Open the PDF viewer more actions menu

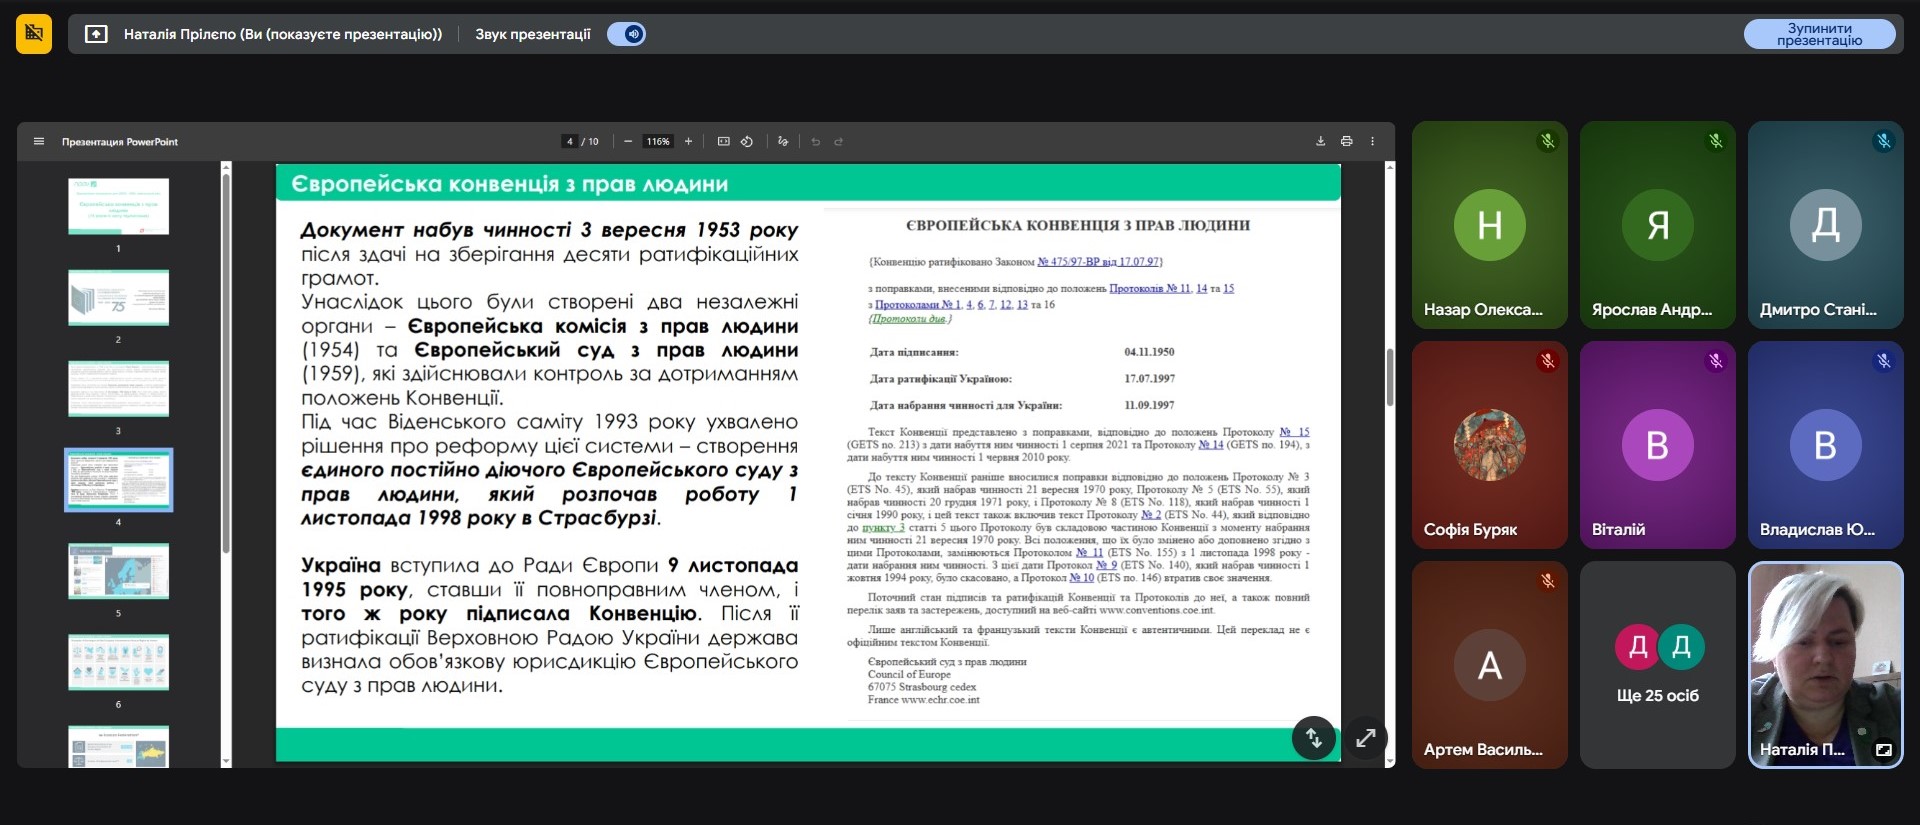(x=1372, y=142)
